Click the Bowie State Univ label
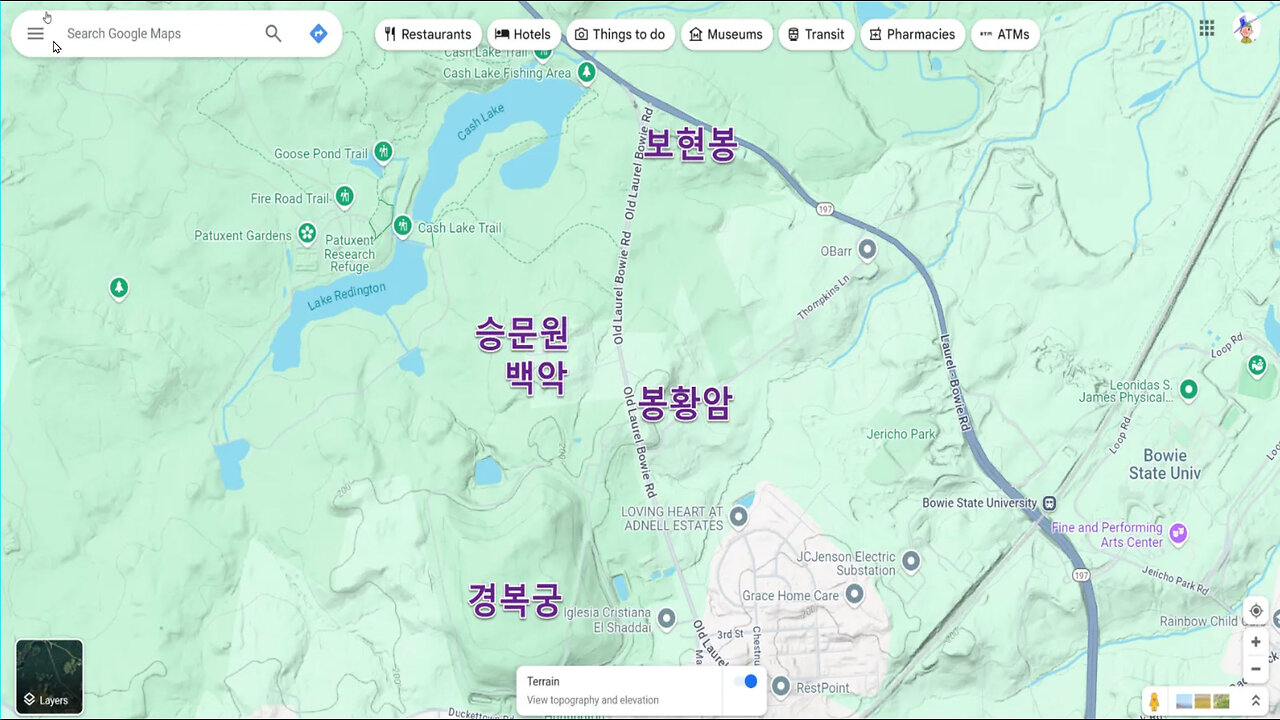This screenshot has height=720, width=1280. (1165, 464)
